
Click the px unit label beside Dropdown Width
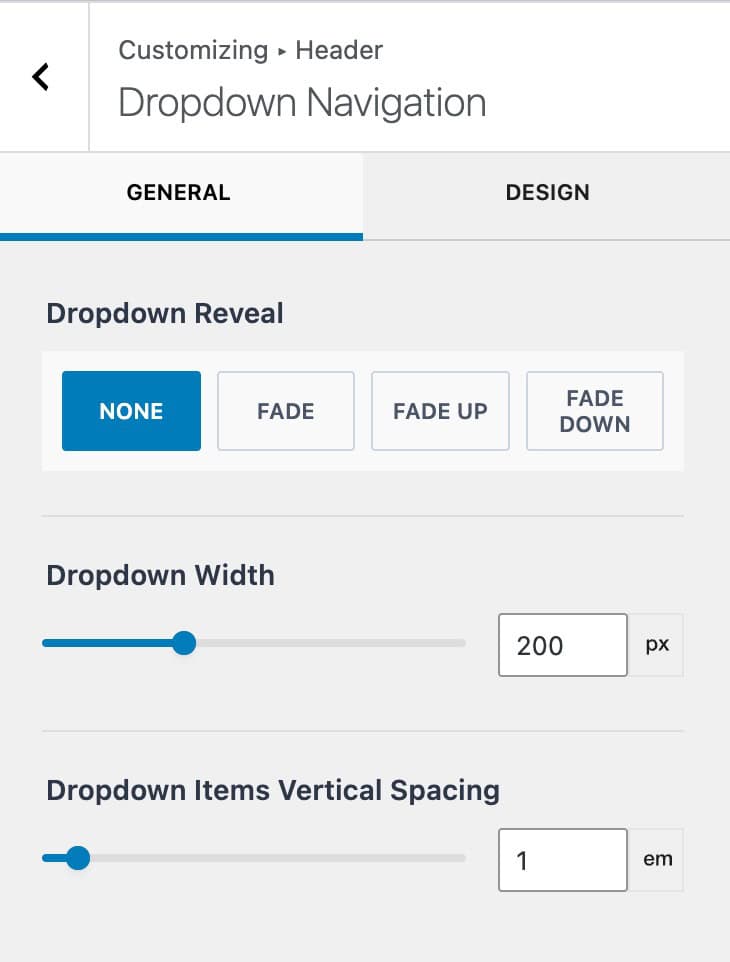click(656, 645)
